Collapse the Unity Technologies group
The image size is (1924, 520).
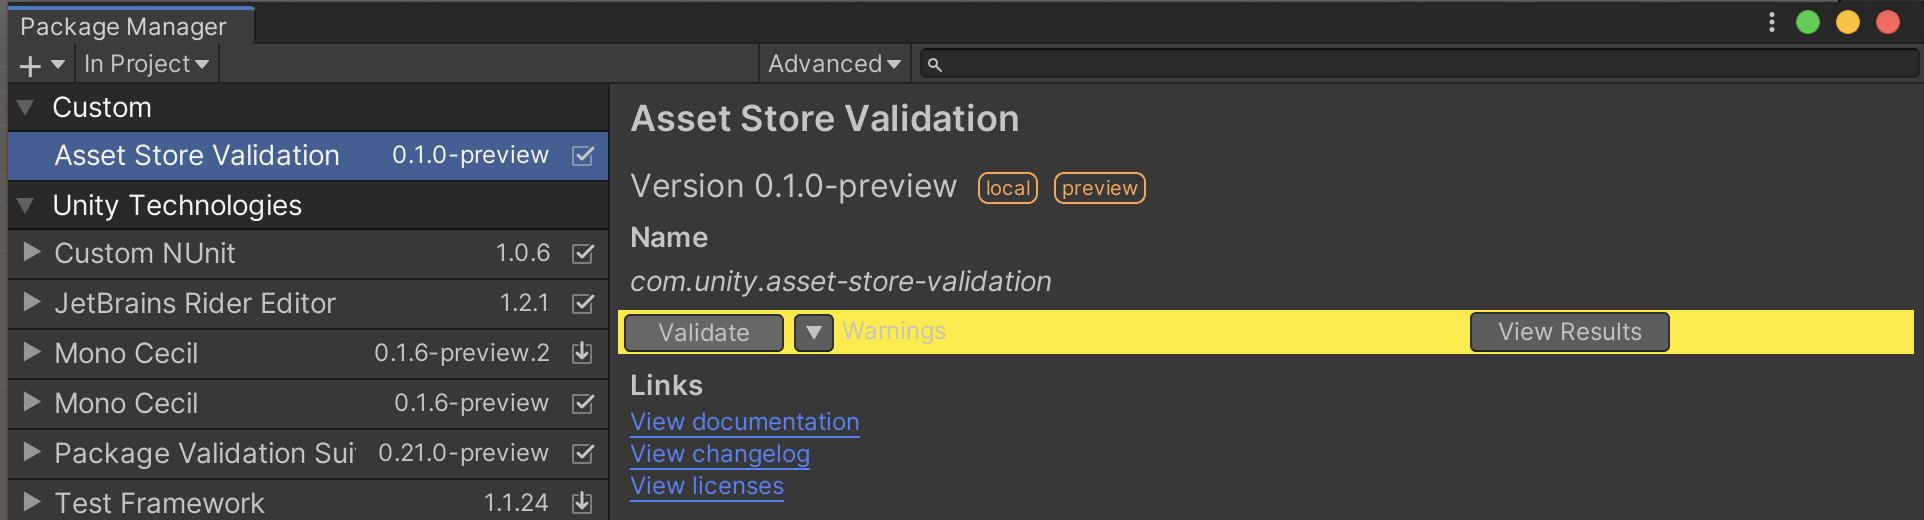[26, 206]
